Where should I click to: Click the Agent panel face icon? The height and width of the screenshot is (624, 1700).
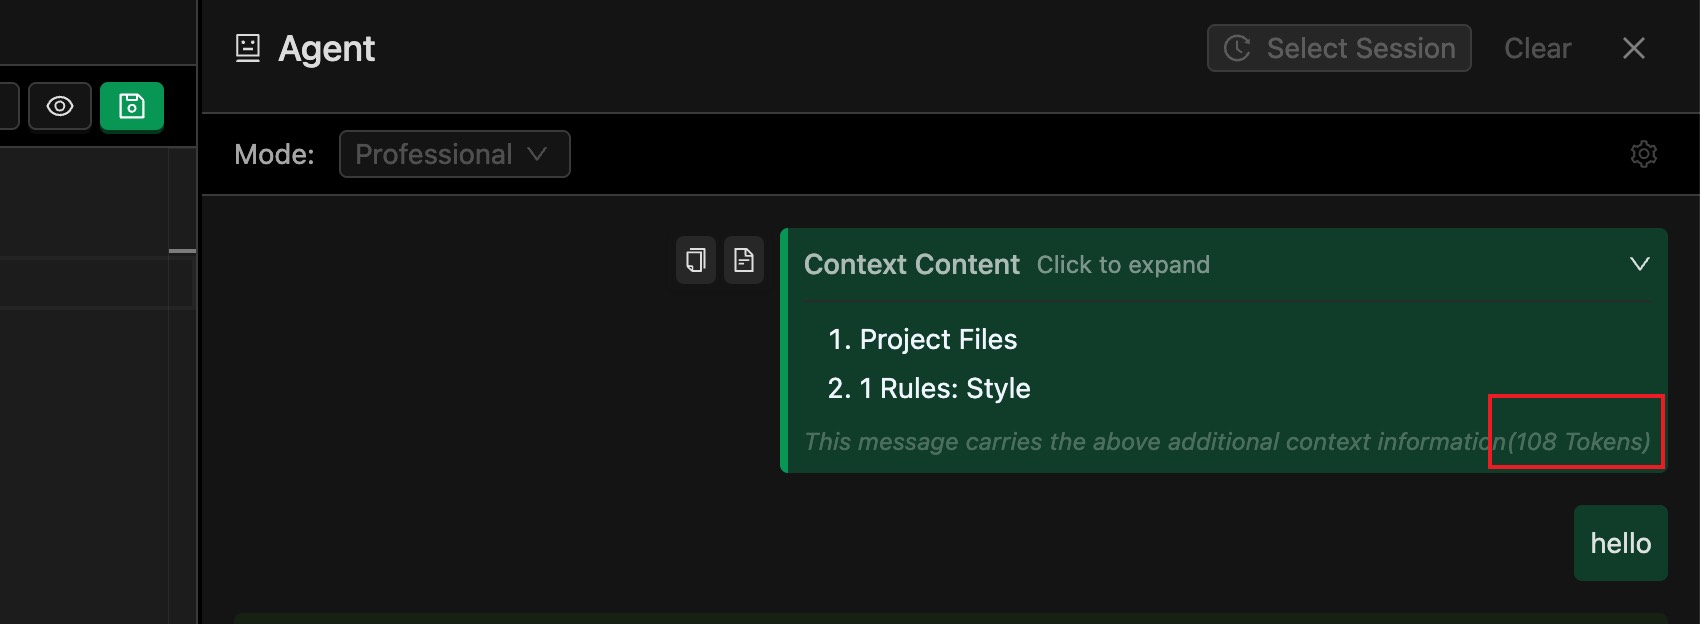click(x=247, y=48)
